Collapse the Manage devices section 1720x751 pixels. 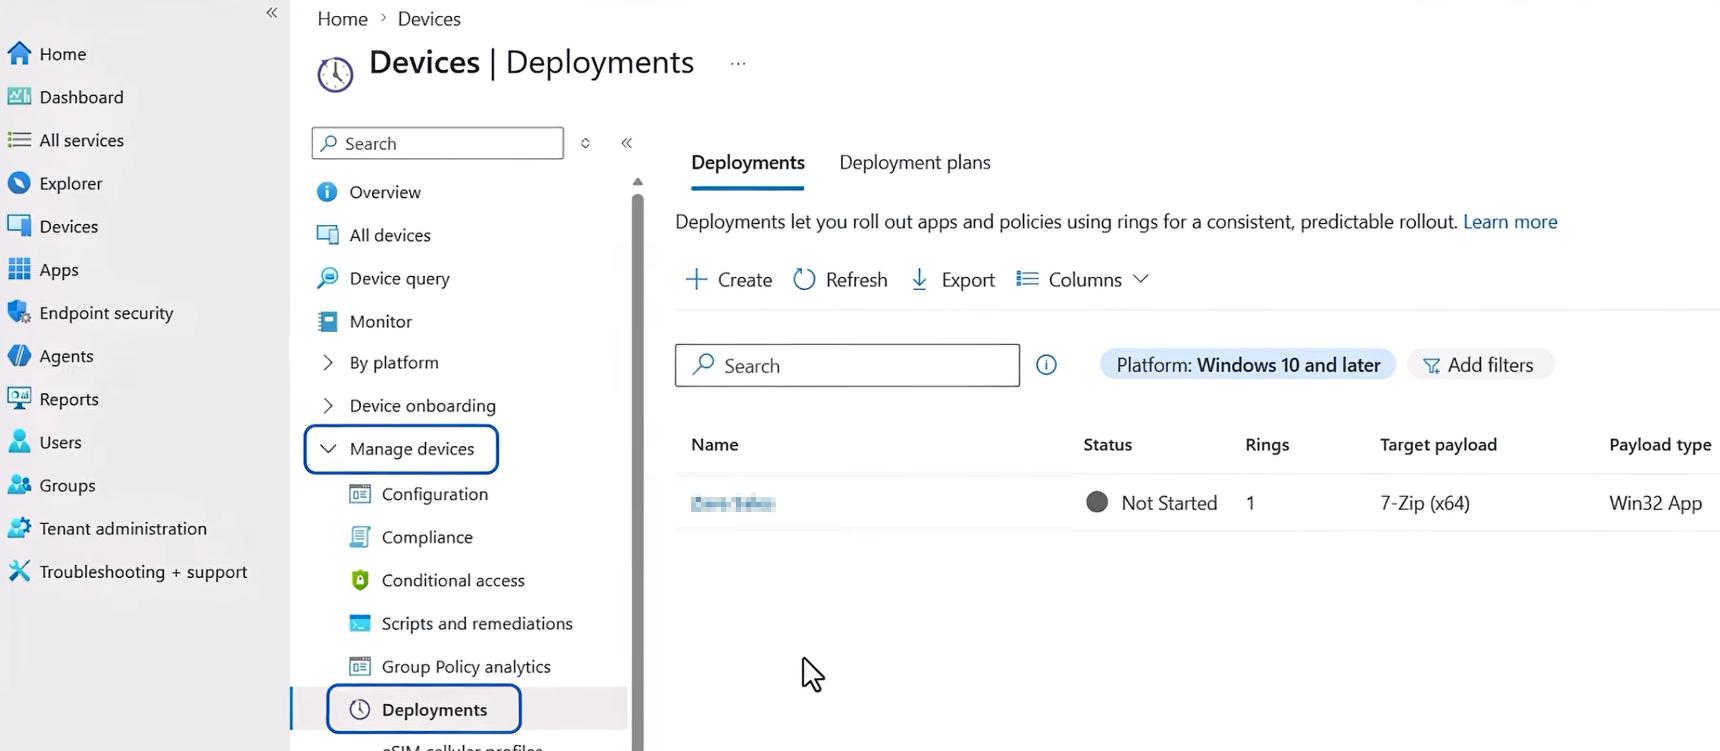[x=328, y=449]
